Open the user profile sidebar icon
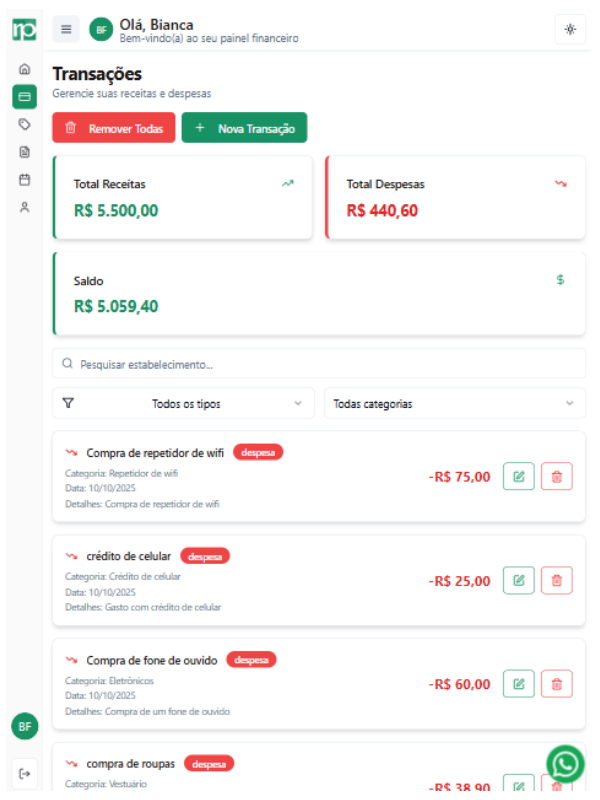 (x=25, y=207)
